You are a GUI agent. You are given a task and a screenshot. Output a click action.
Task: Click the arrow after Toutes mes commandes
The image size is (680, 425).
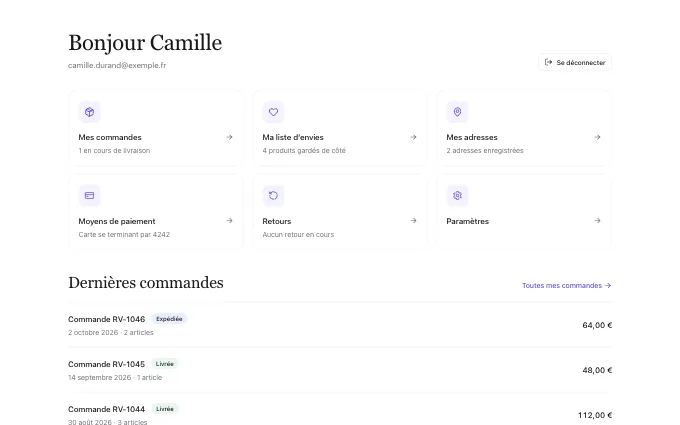(x=608, y=285)
